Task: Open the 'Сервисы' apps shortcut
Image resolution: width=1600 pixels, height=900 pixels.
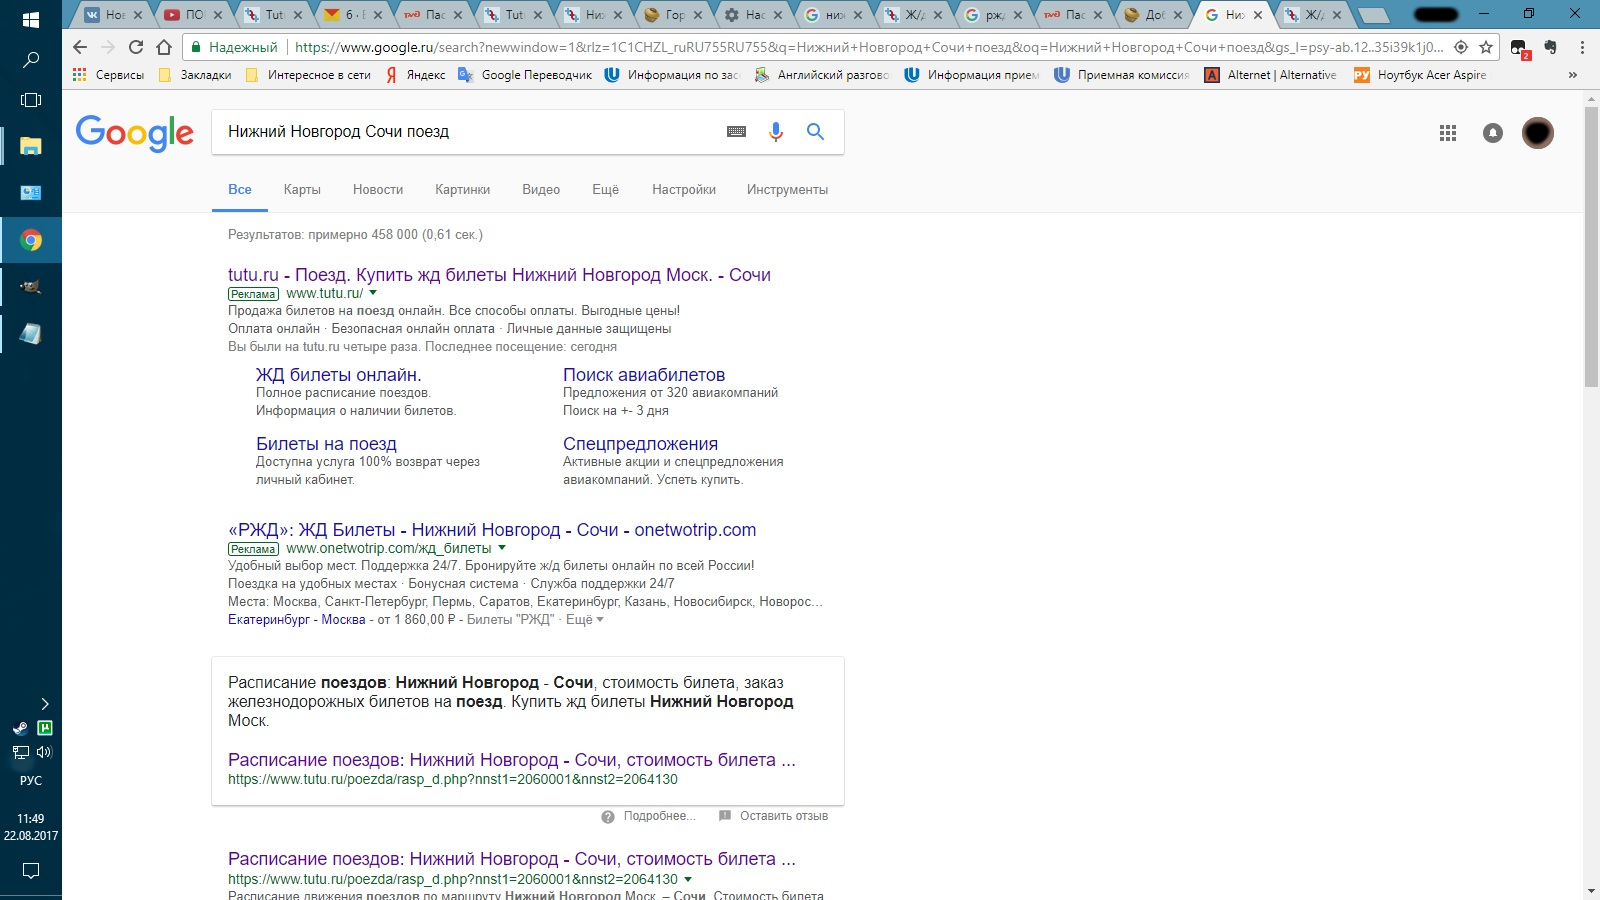Action: 109,75
